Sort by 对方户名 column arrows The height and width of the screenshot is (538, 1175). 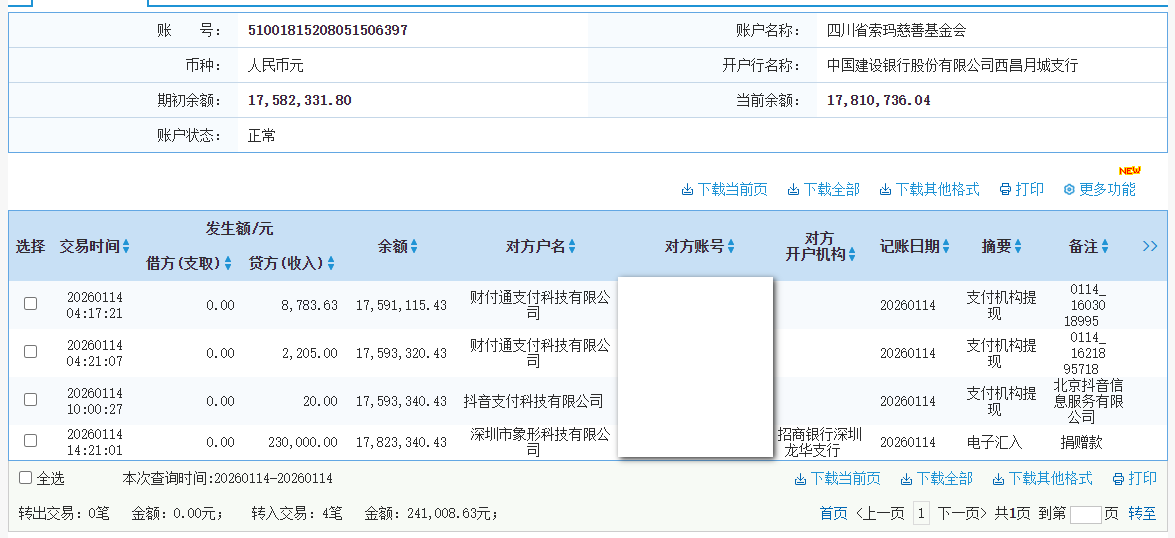(x=572, y=247)
